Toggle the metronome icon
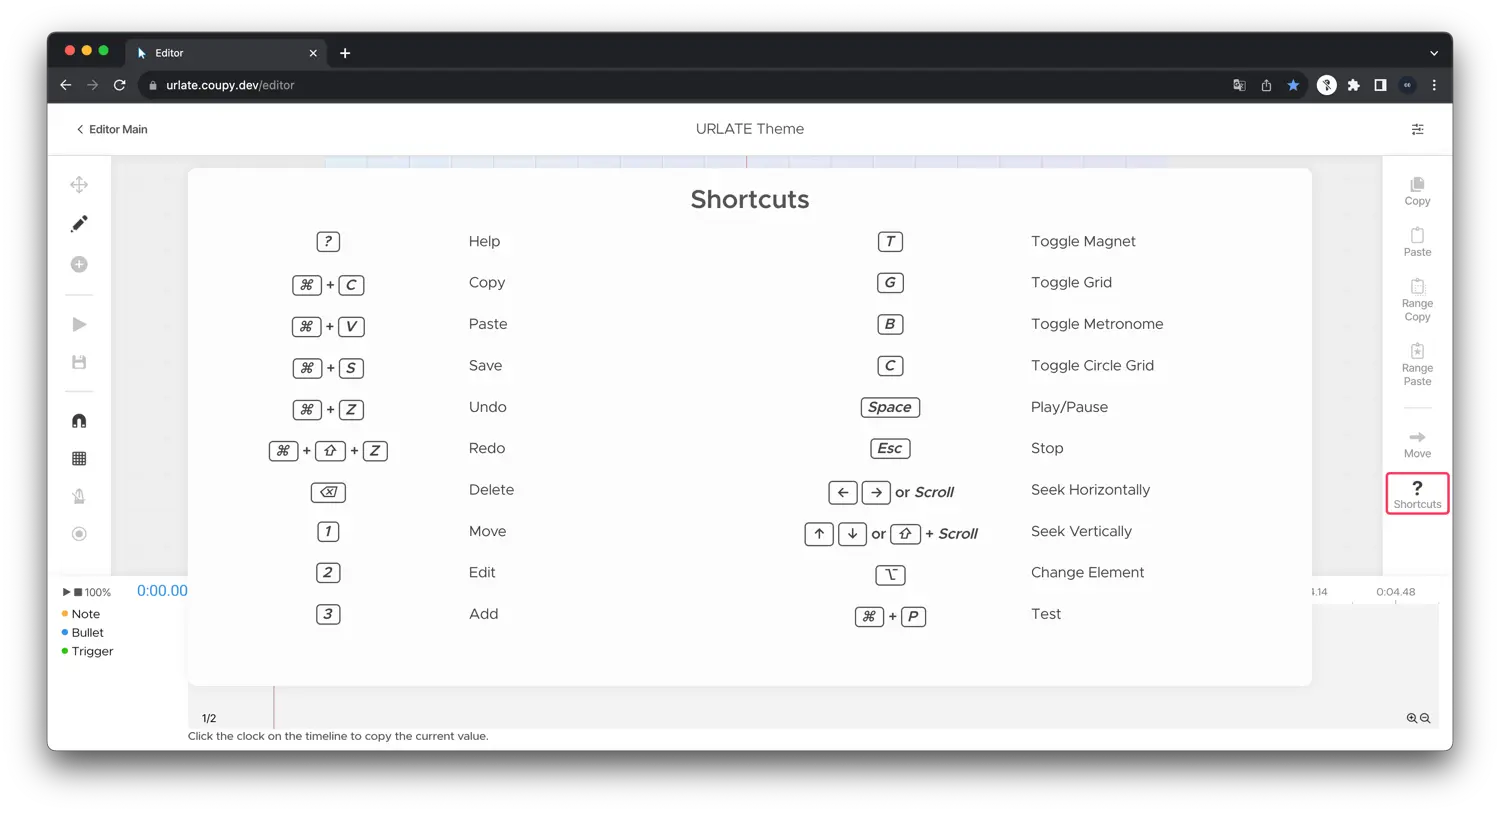1500x813 pixels. click(x=79, y=496)
